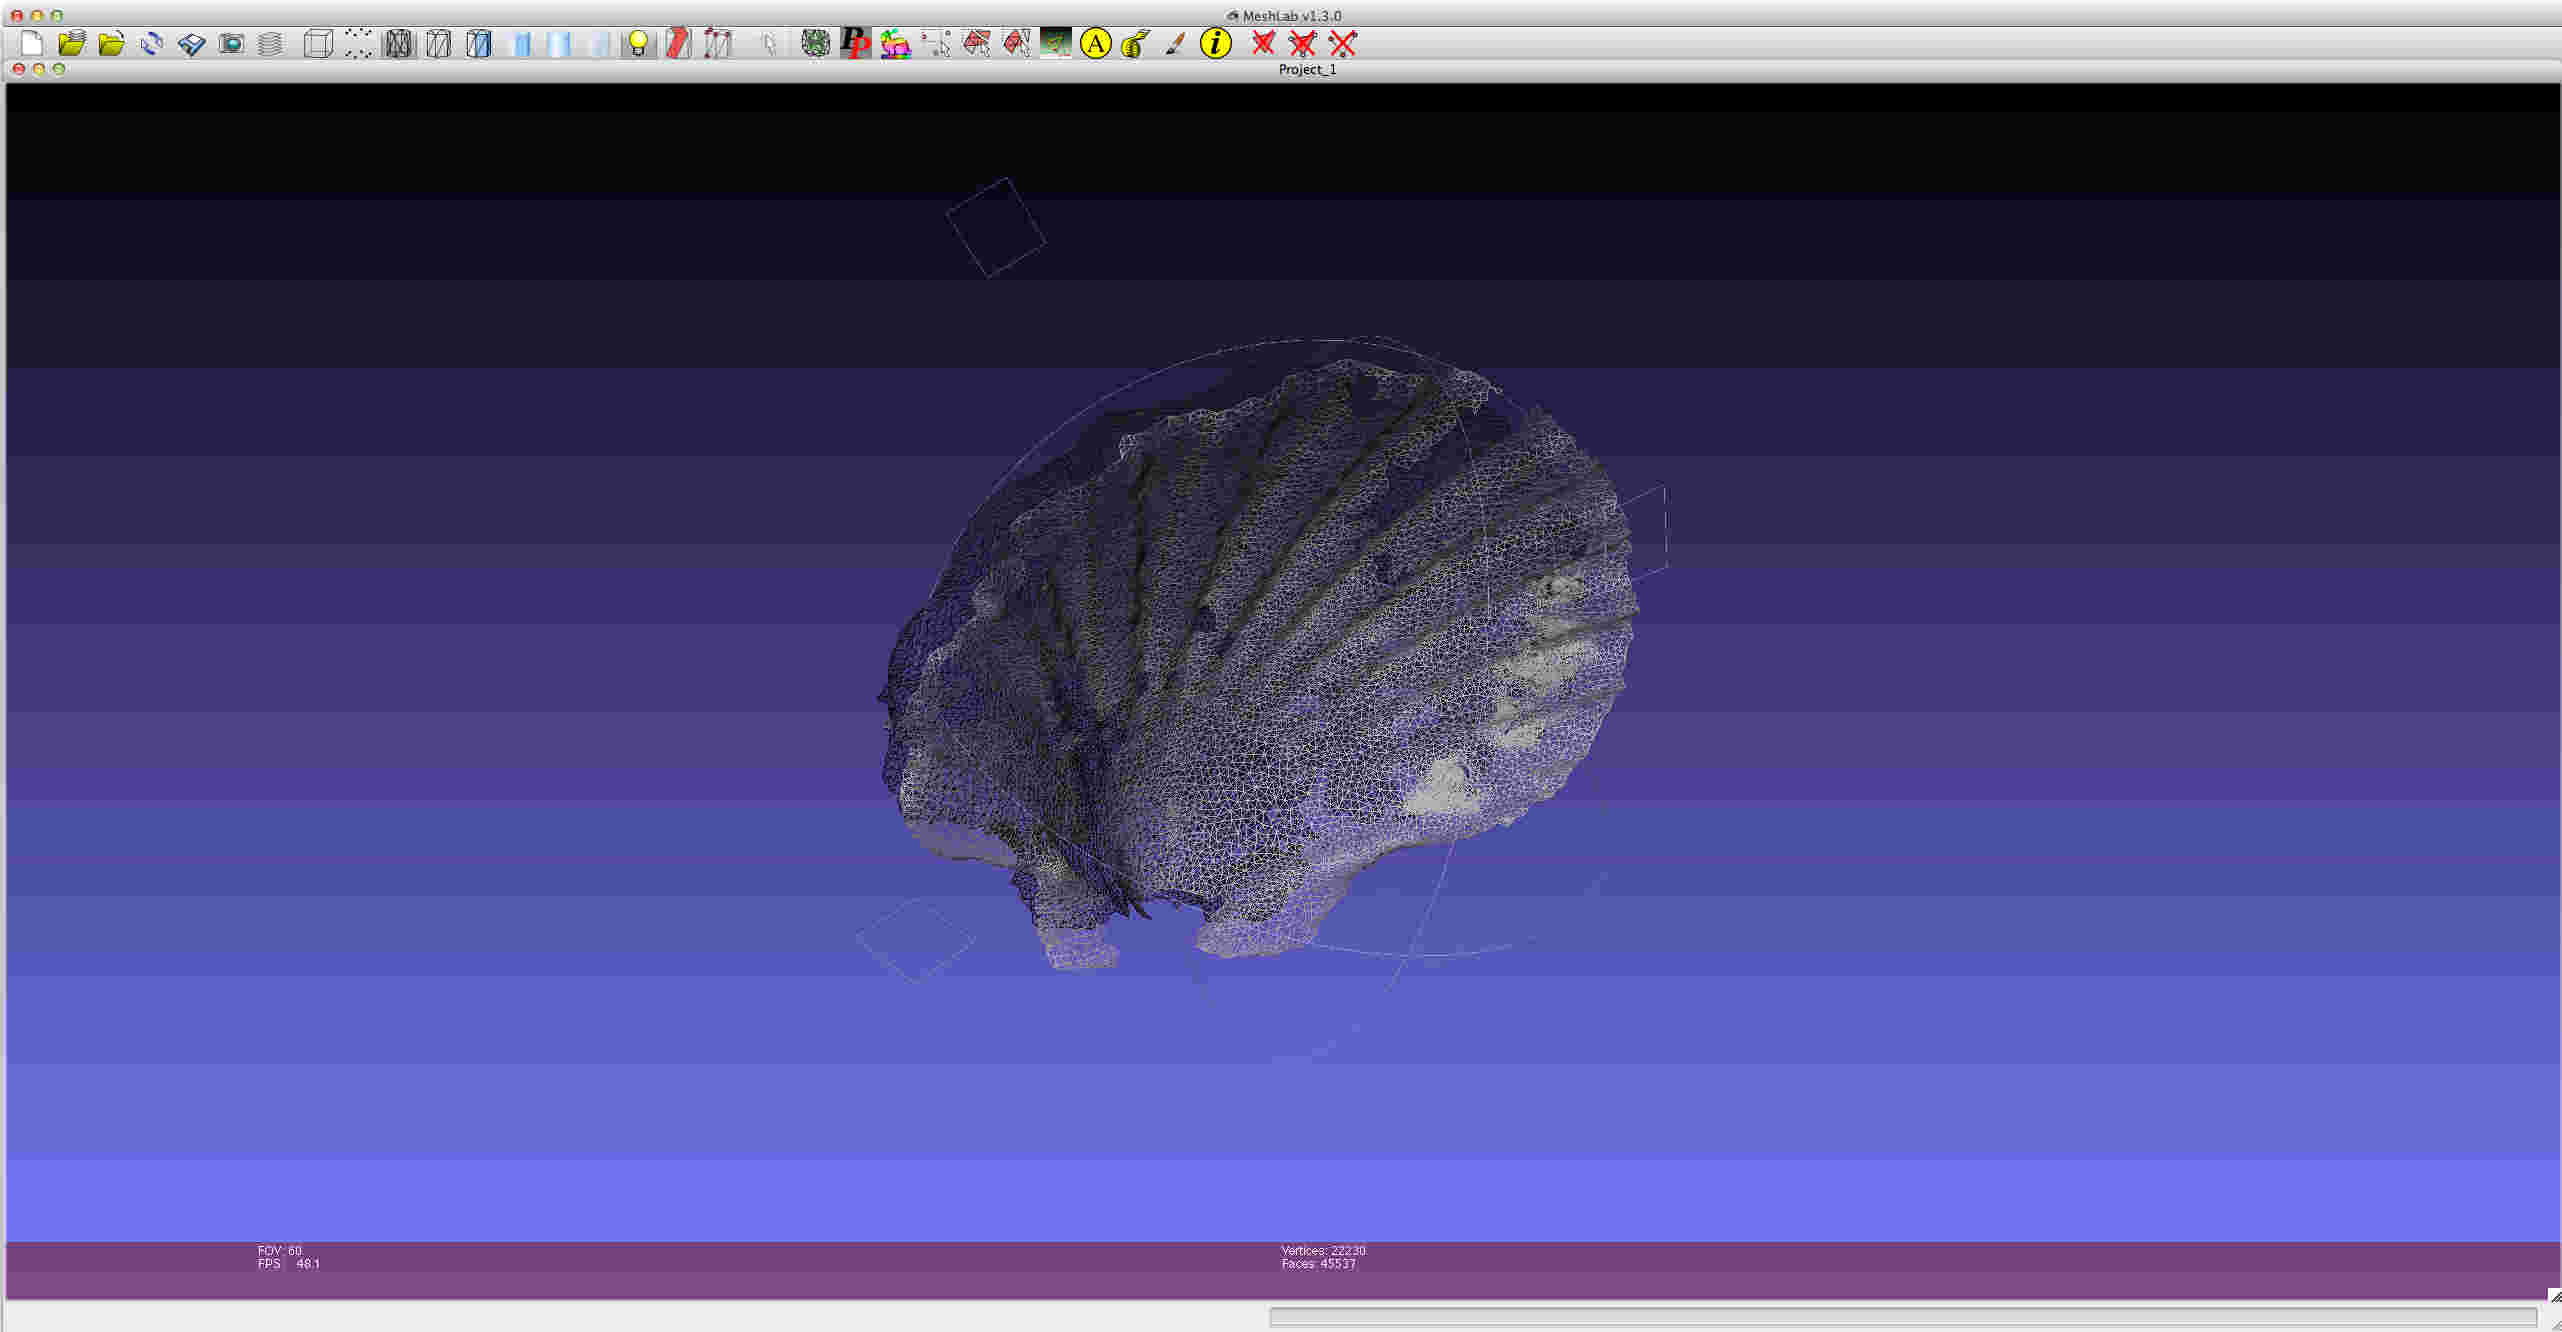Delete selected faces with first red X
This screenshot has width=2562, height=1332.
(x=1263, y=43)
